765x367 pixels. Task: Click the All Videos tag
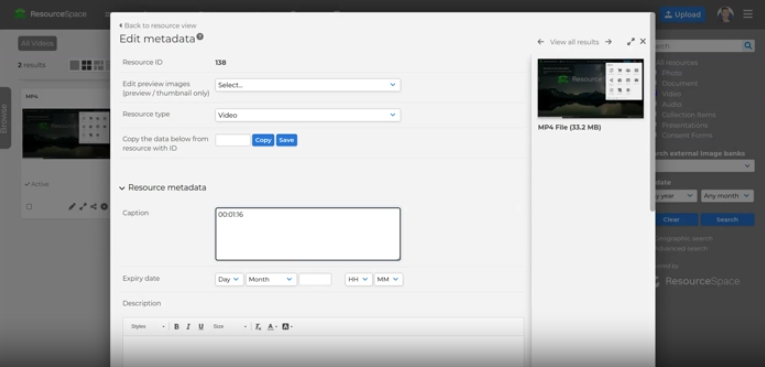click(x=38, y=43)
